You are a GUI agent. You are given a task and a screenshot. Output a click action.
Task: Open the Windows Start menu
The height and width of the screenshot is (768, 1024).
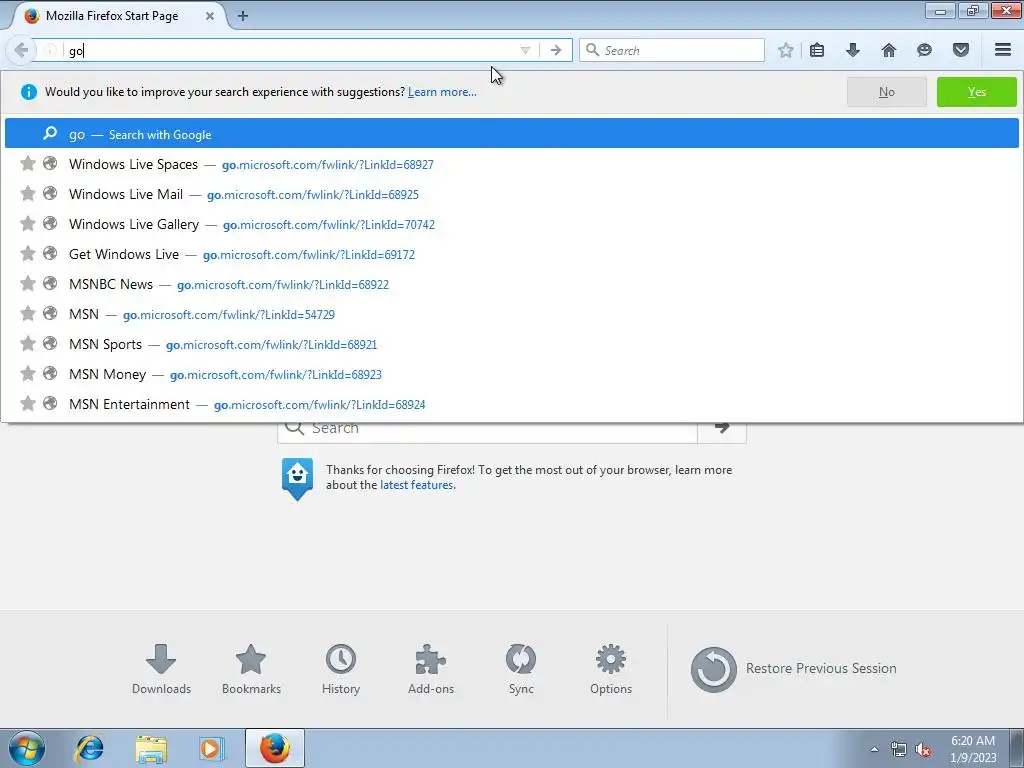point(27,748)
